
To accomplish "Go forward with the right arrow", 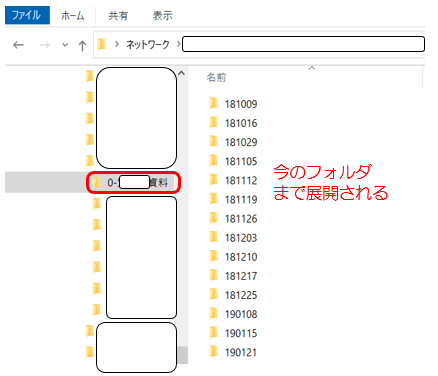I will tap(44, 45).
